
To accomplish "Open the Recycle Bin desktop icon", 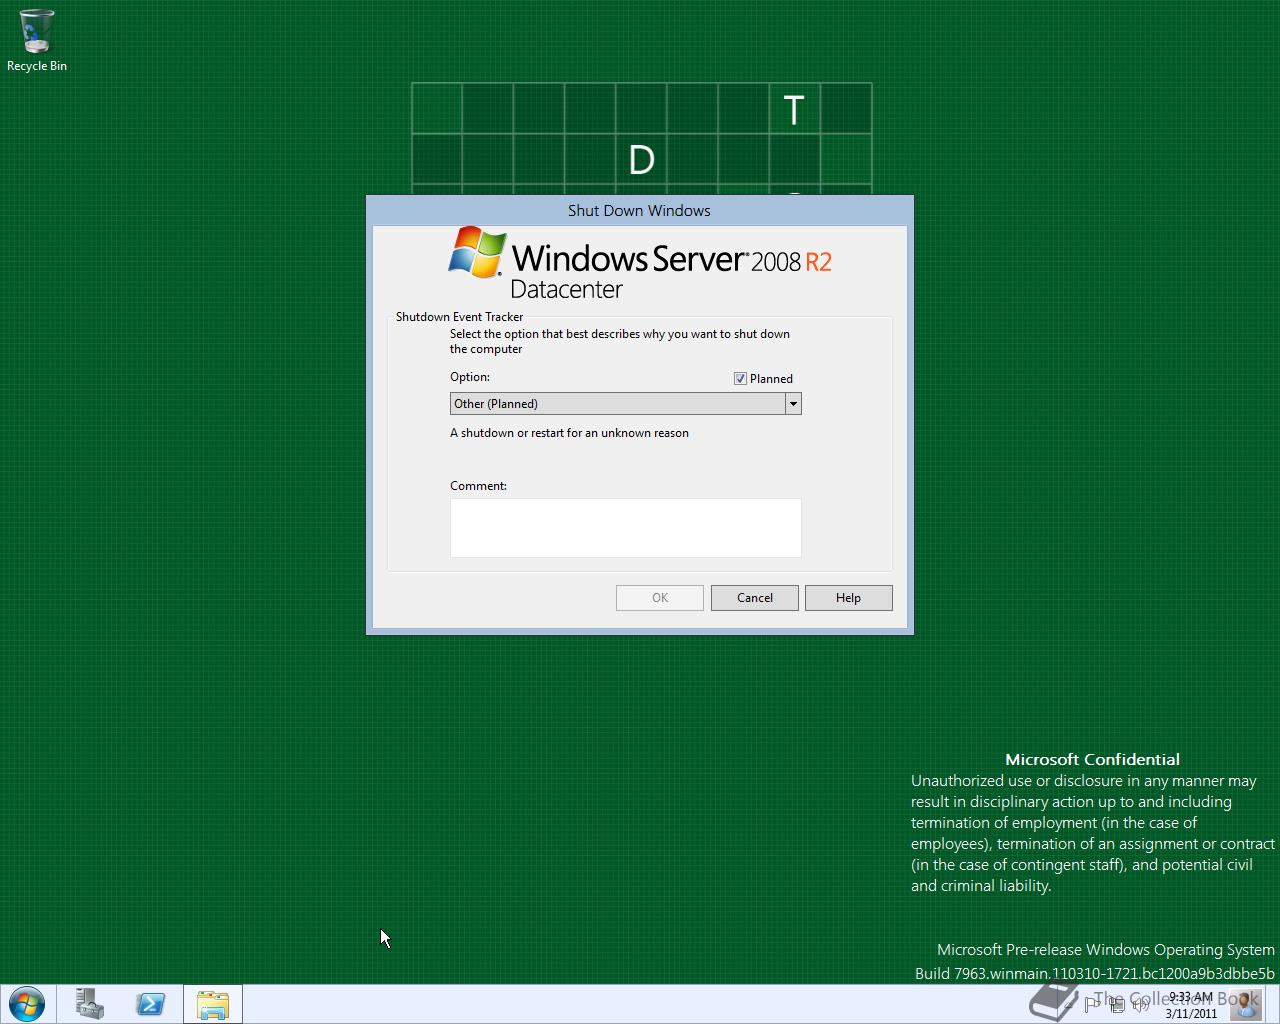I will (x=37, y=41).
